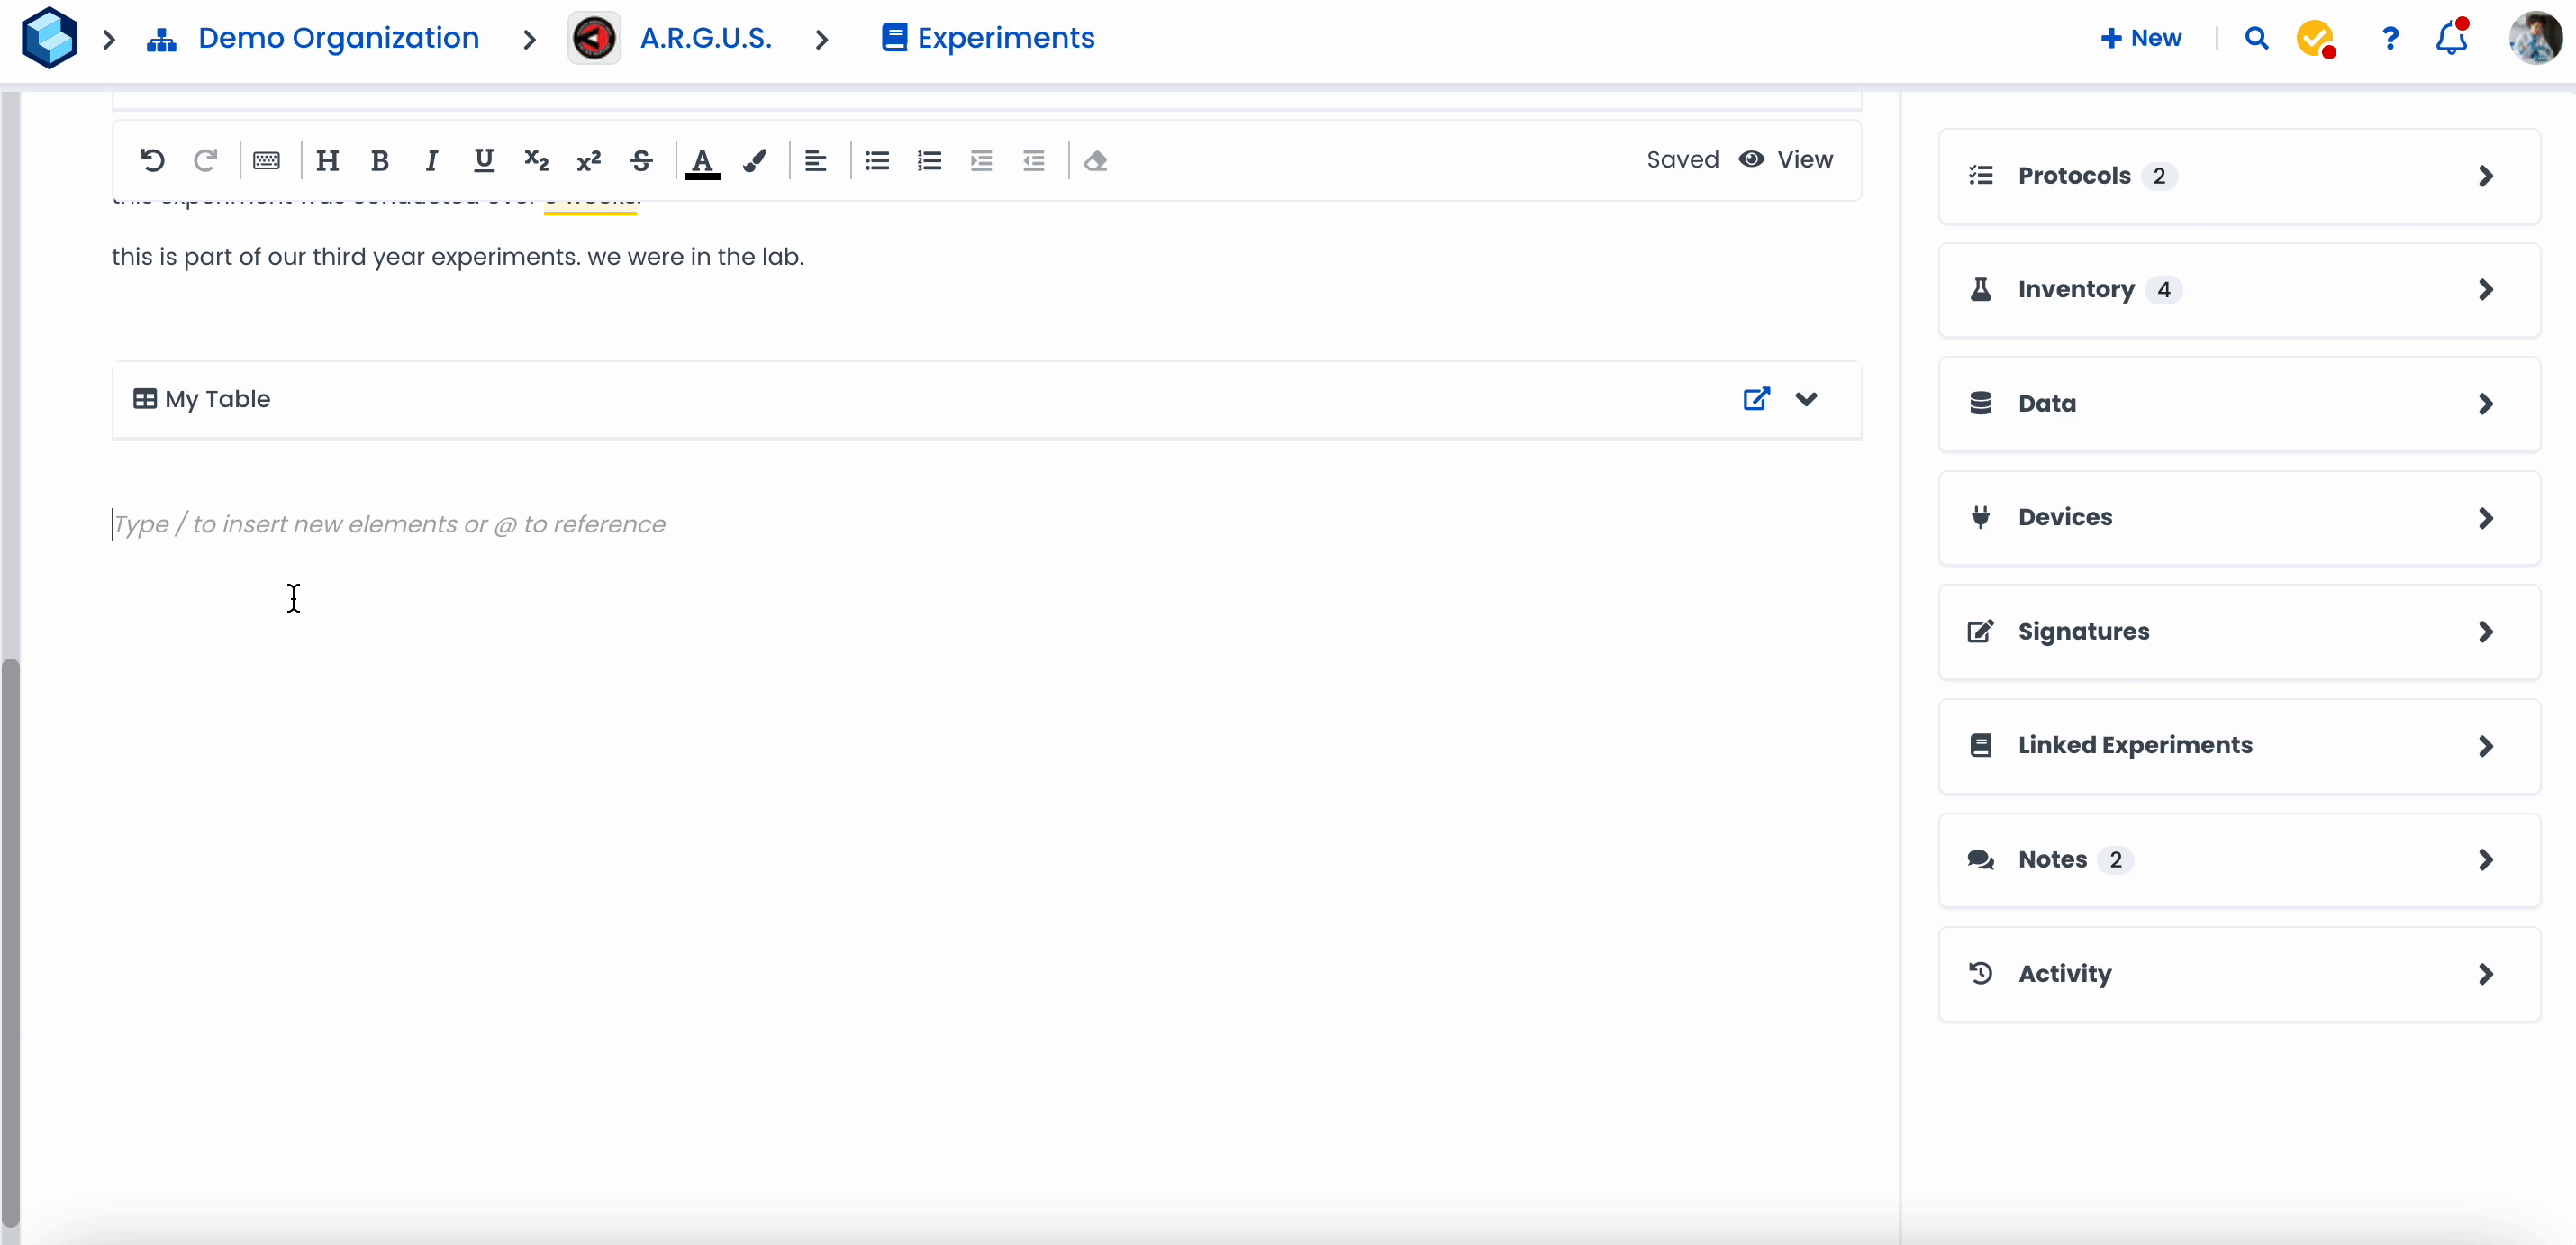Expand the My Table dropdown chevron

[1806, 399]
